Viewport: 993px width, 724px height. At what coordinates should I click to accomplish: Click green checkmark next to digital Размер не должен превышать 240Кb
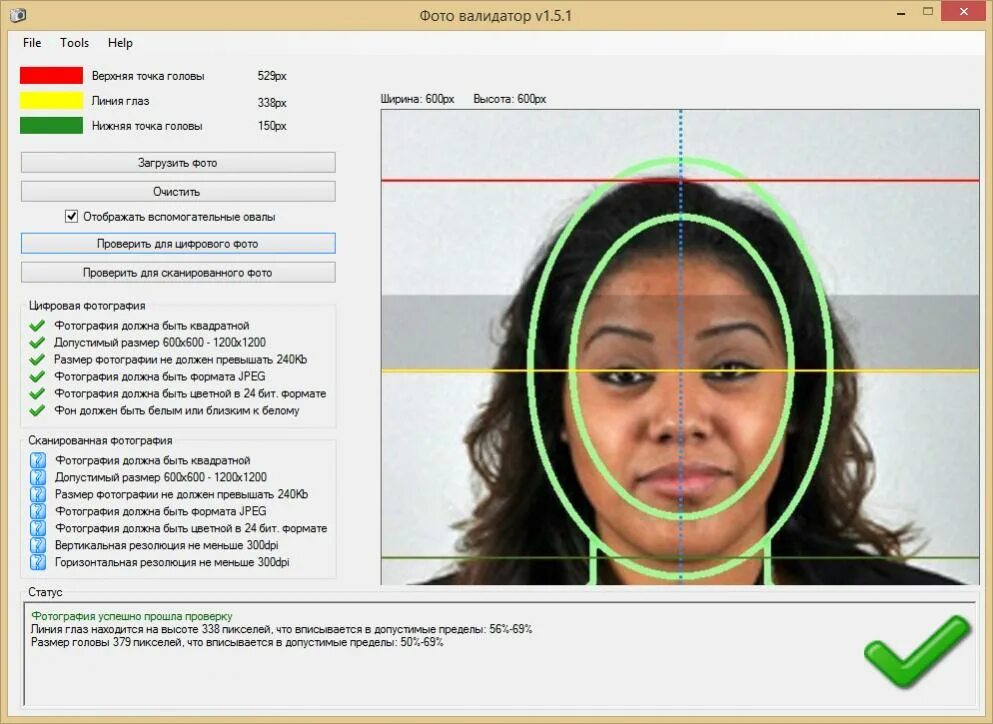tap(37, 360)
